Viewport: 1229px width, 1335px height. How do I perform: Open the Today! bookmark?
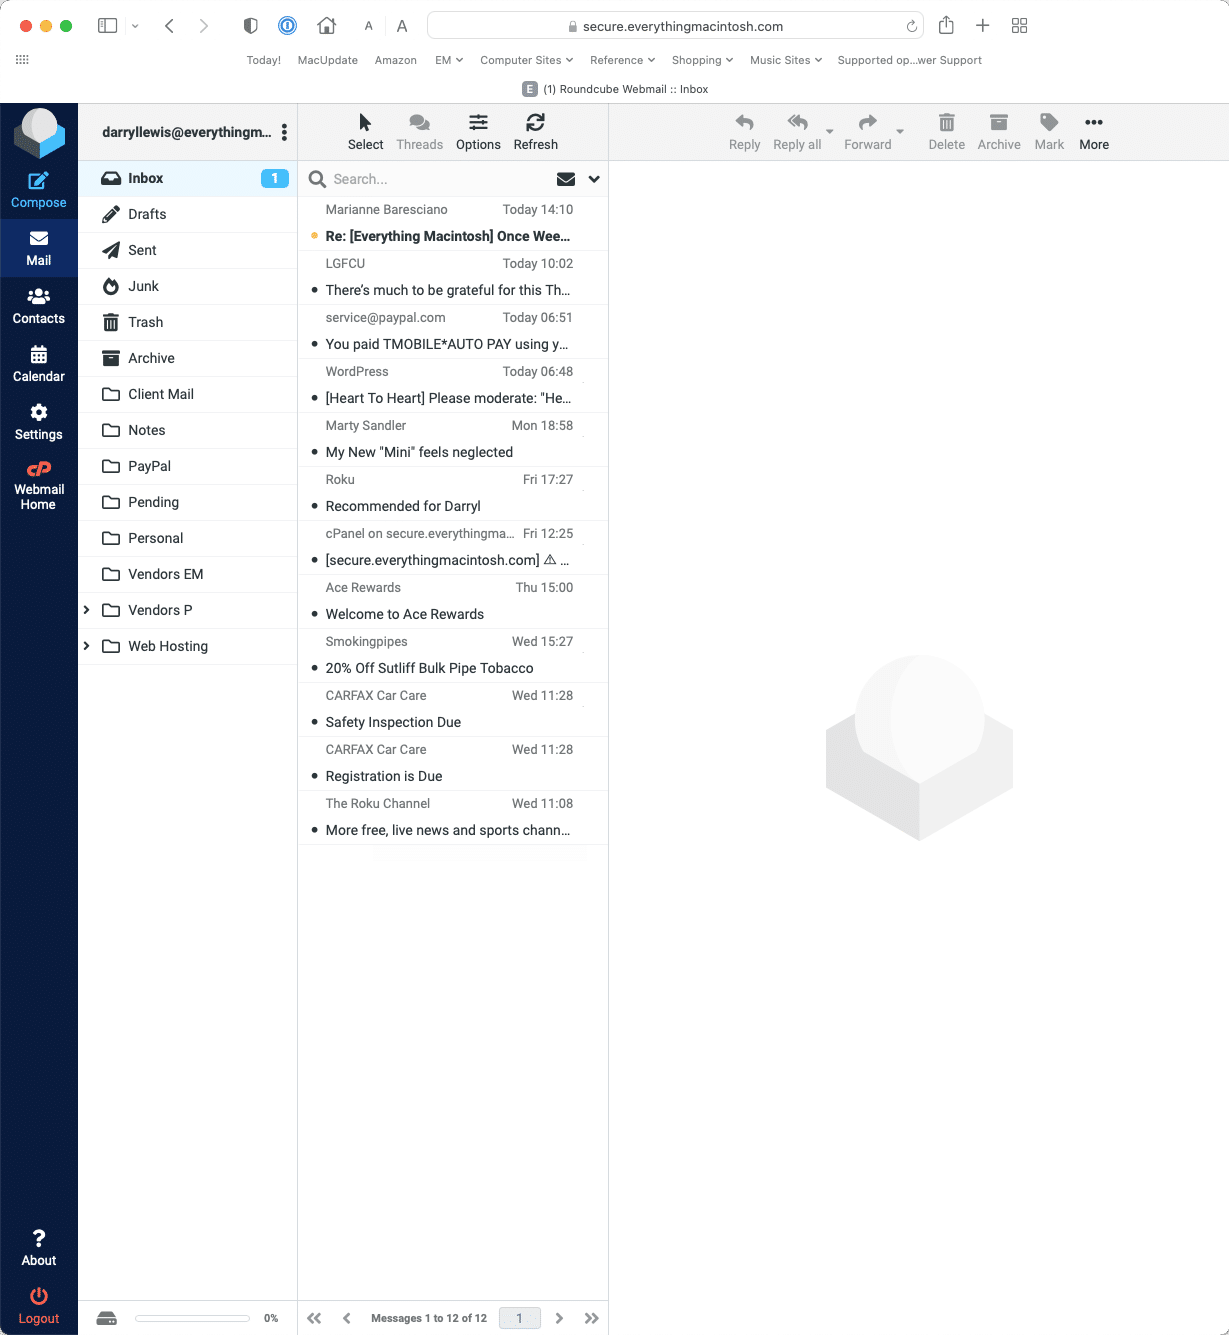point(264,60)
